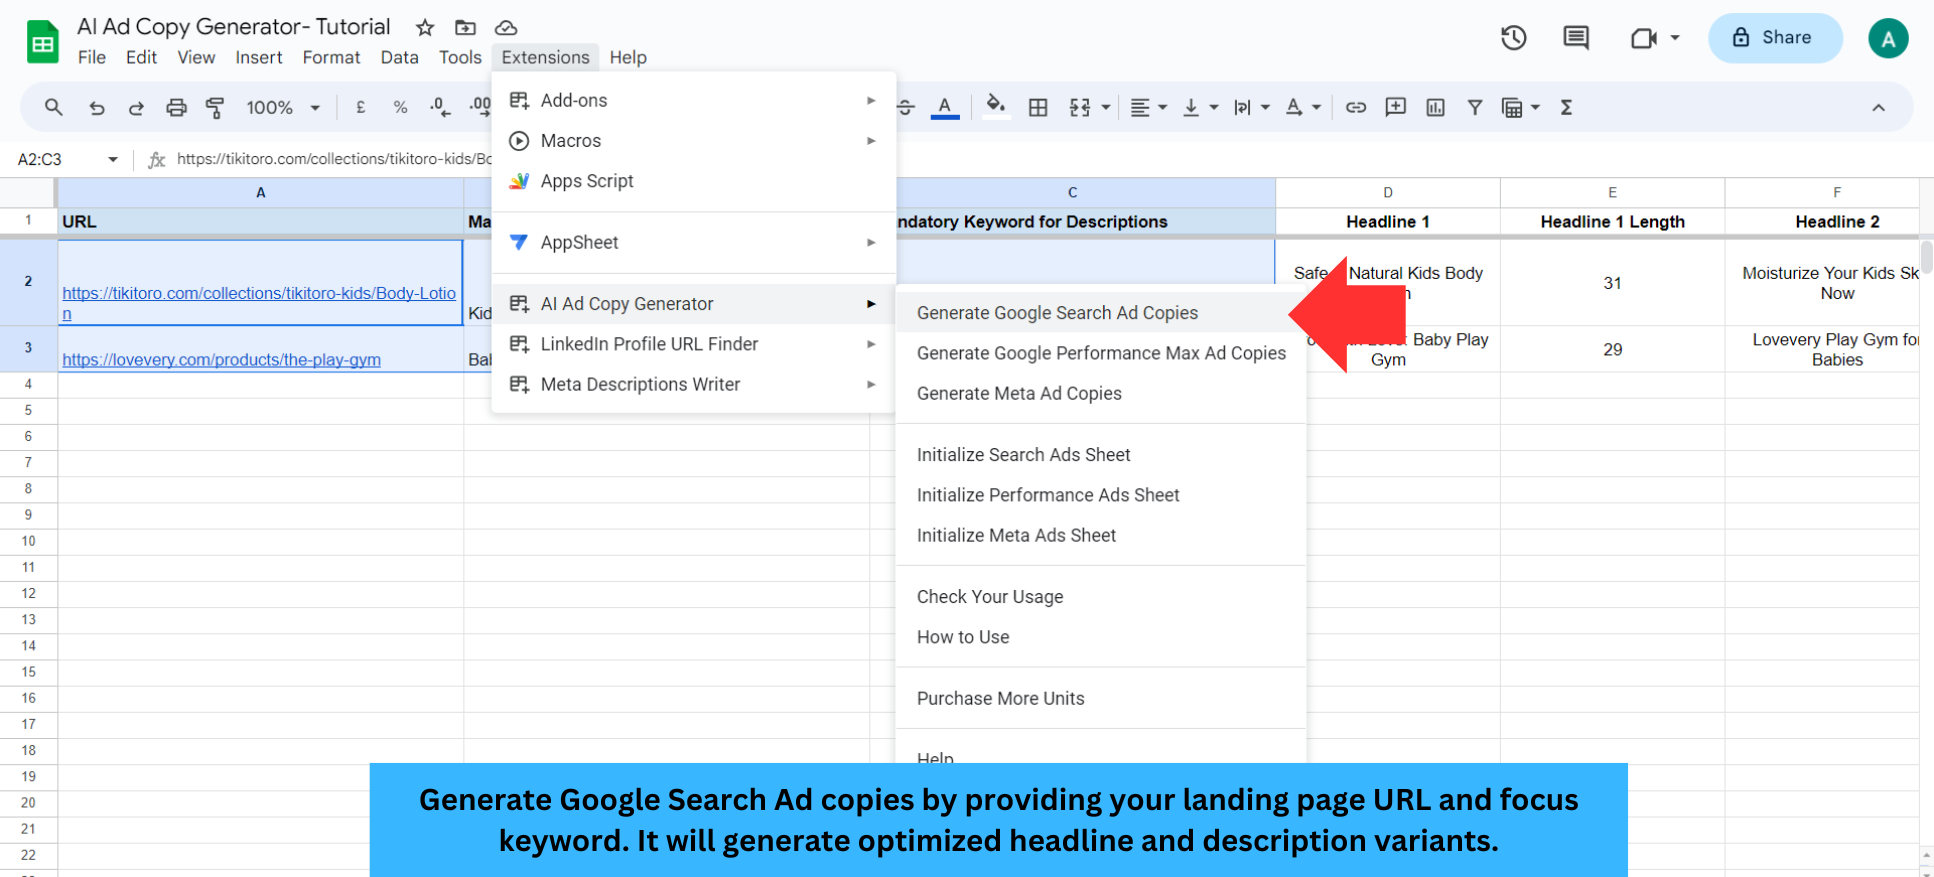Click the create filter funnel icon
The height and width of the screenshot is (877, 1934).
coord(1475,107)
